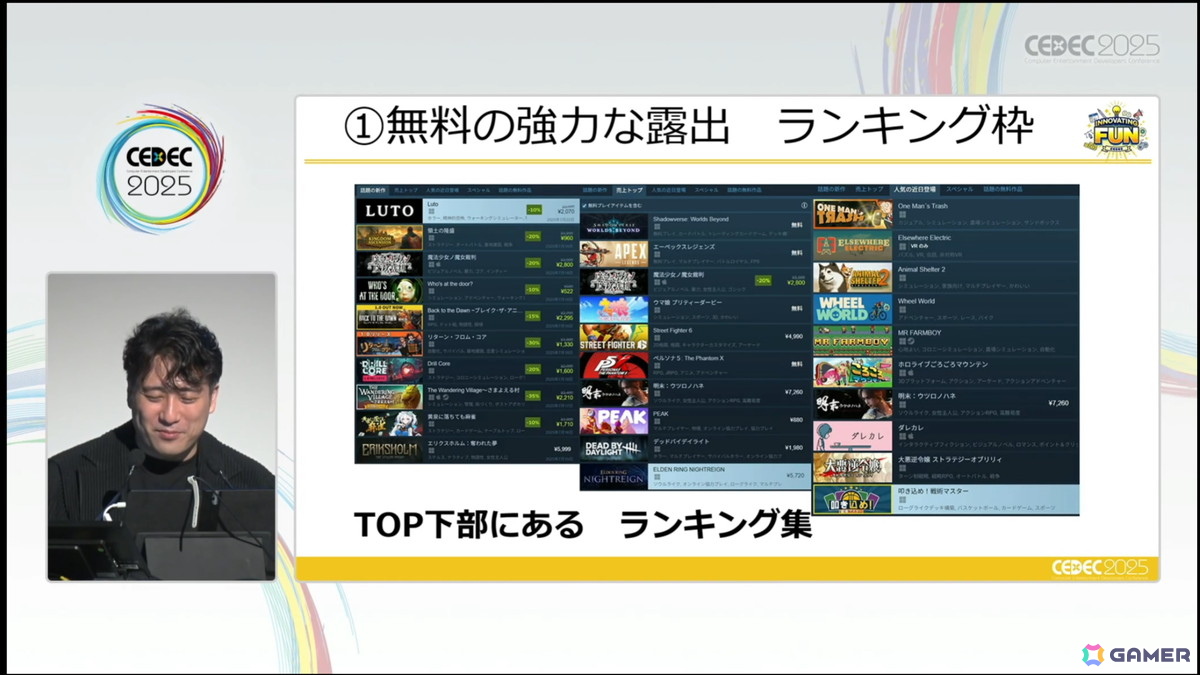This screenshot has height=675, width=1200.
Task: Click the -35% discount badge on The Wandering Village
Action: tap(534, 397)
